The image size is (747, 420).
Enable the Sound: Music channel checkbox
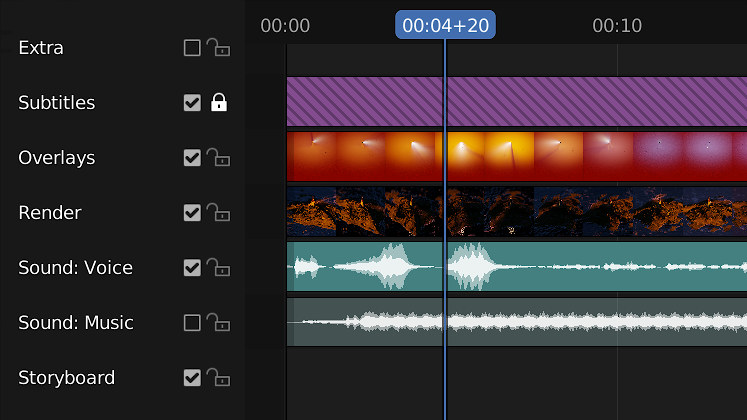coord(192,323)
